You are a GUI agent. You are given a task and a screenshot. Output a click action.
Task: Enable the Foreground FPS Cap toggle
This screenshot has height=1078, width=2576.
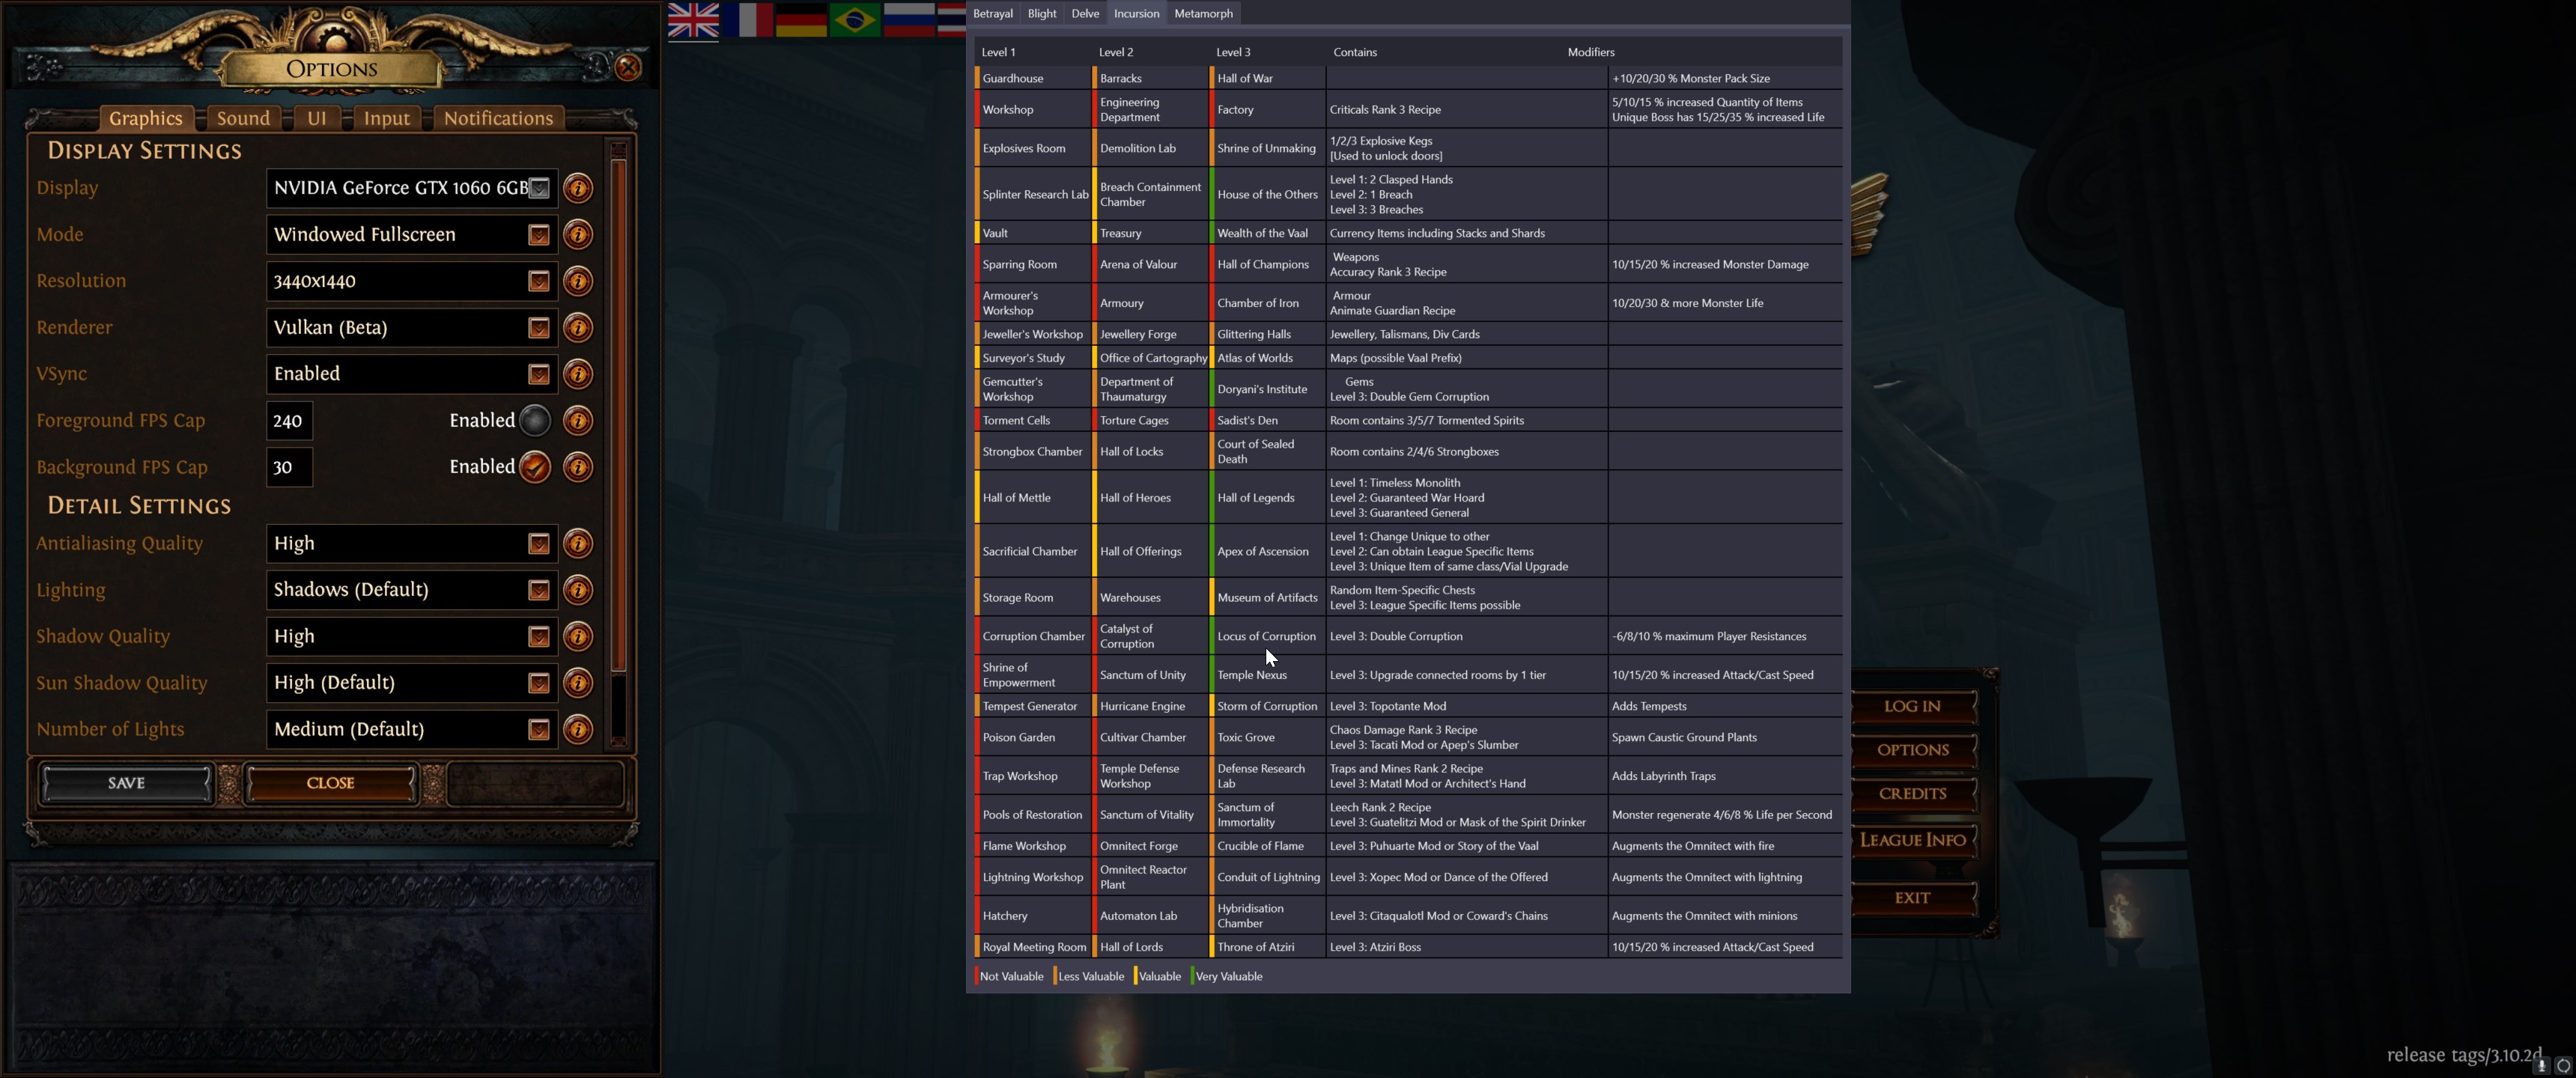click(x=535, y=421)
